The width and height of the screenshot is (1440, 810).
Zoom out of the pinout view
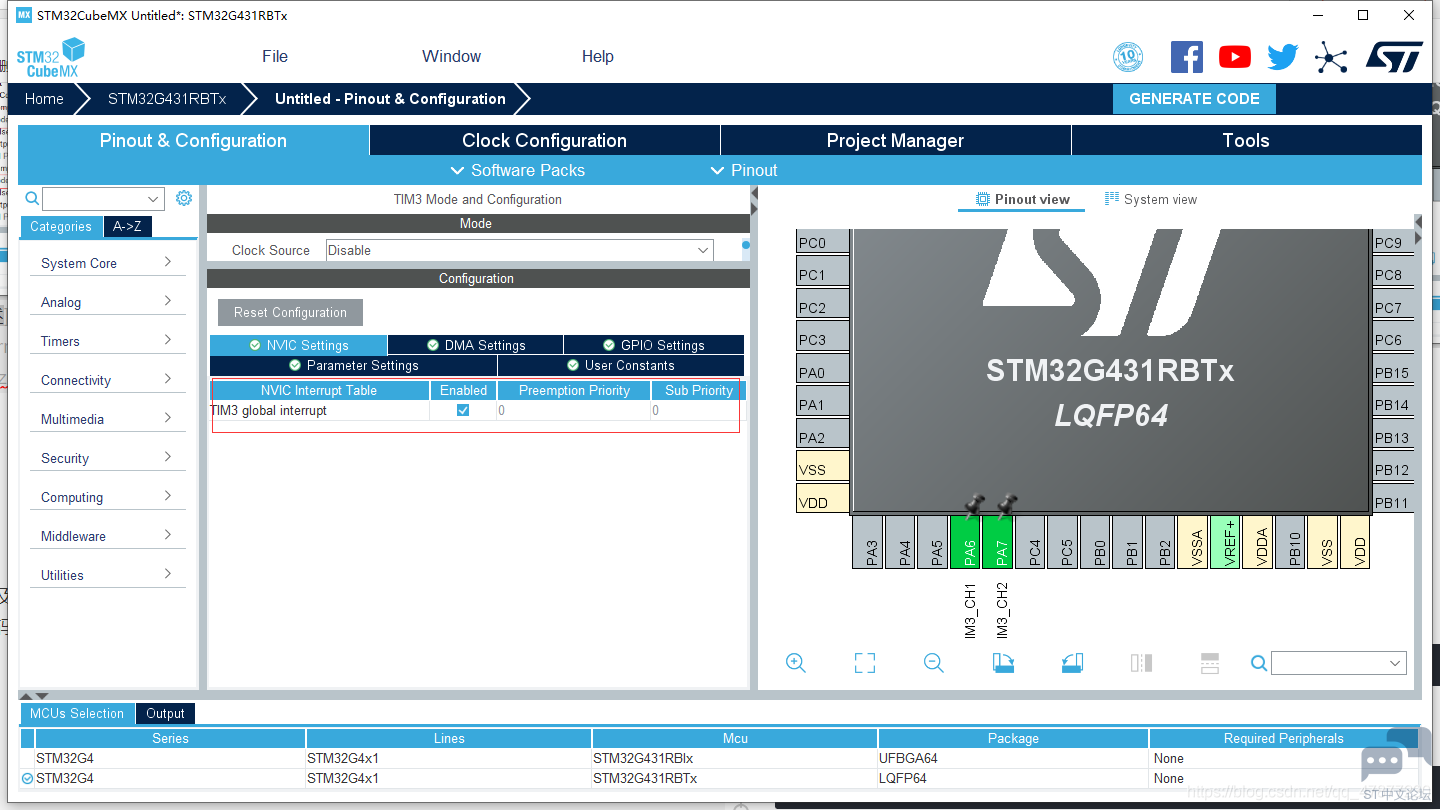(x=934, y=663)
